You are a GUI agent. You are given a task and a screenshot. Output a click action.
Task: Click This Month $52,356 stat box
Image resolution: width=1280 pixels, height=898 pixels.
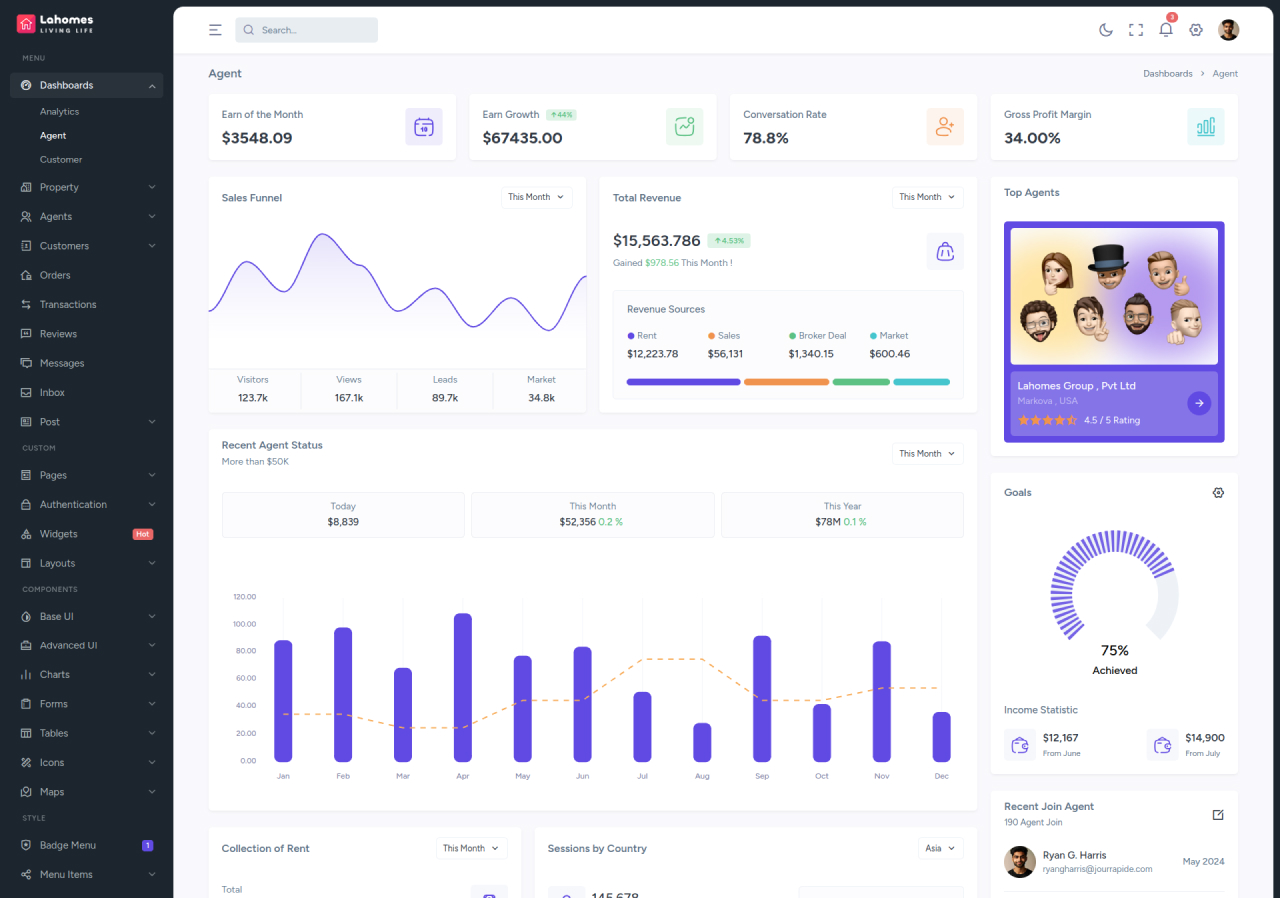[x=593, y=514]
